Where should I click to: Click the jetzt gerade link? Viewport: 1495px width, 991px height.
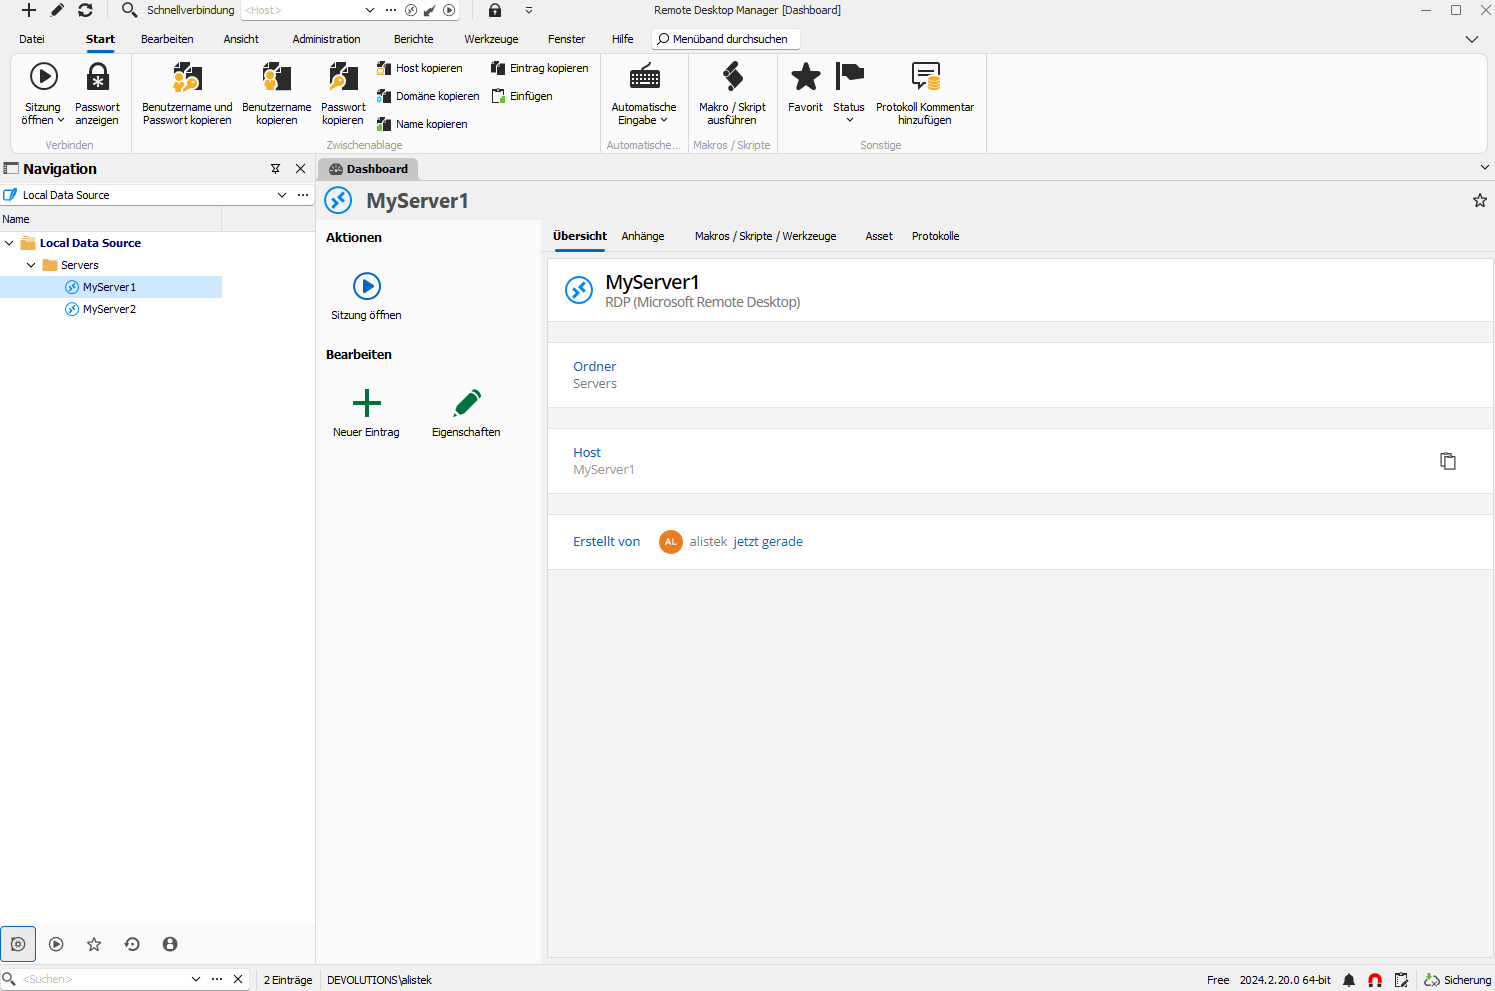(768, 541)
